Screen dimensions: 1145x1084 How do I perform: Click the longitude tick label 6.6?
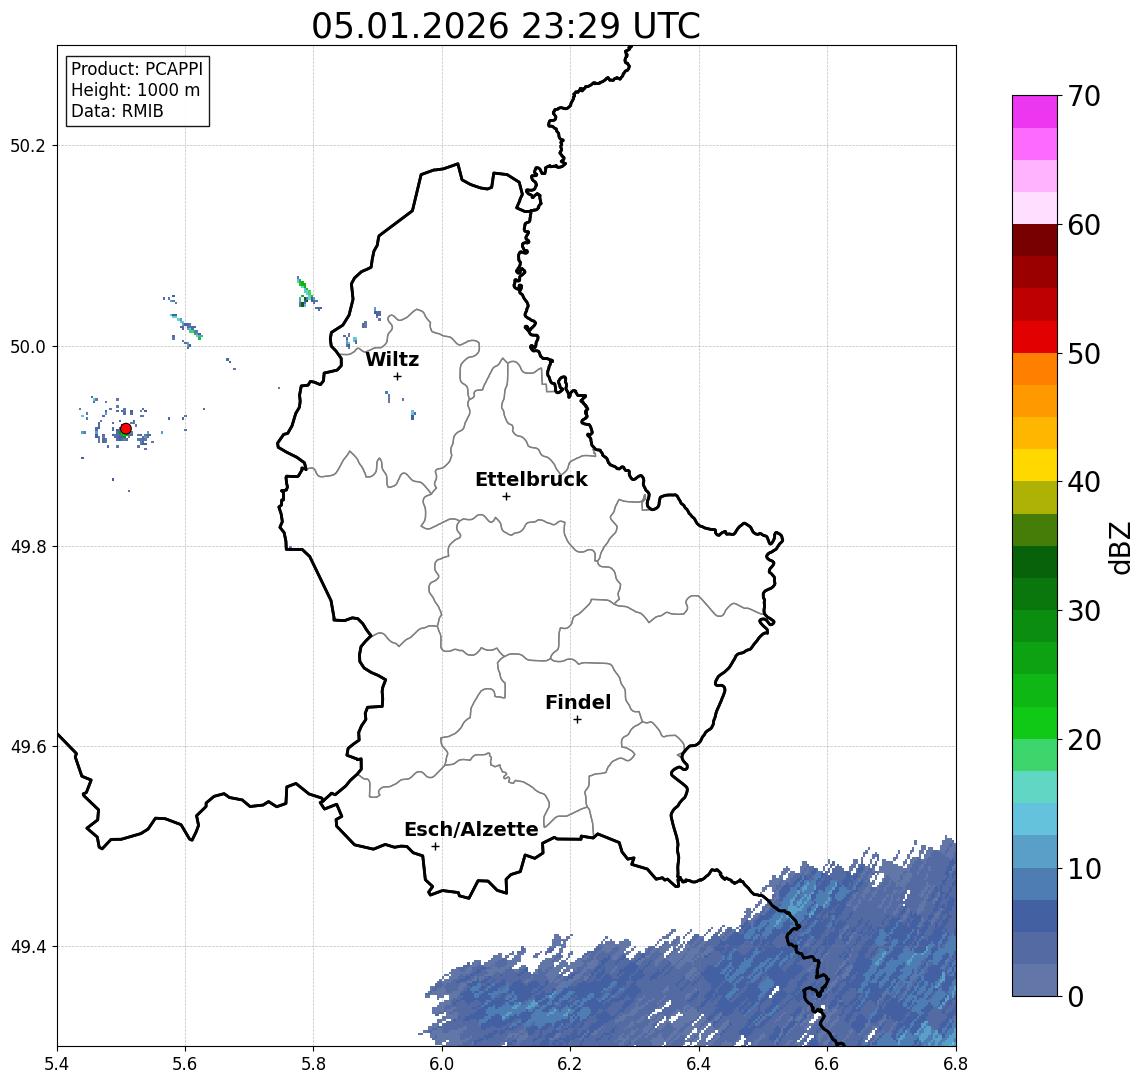tap(827, 1064)
